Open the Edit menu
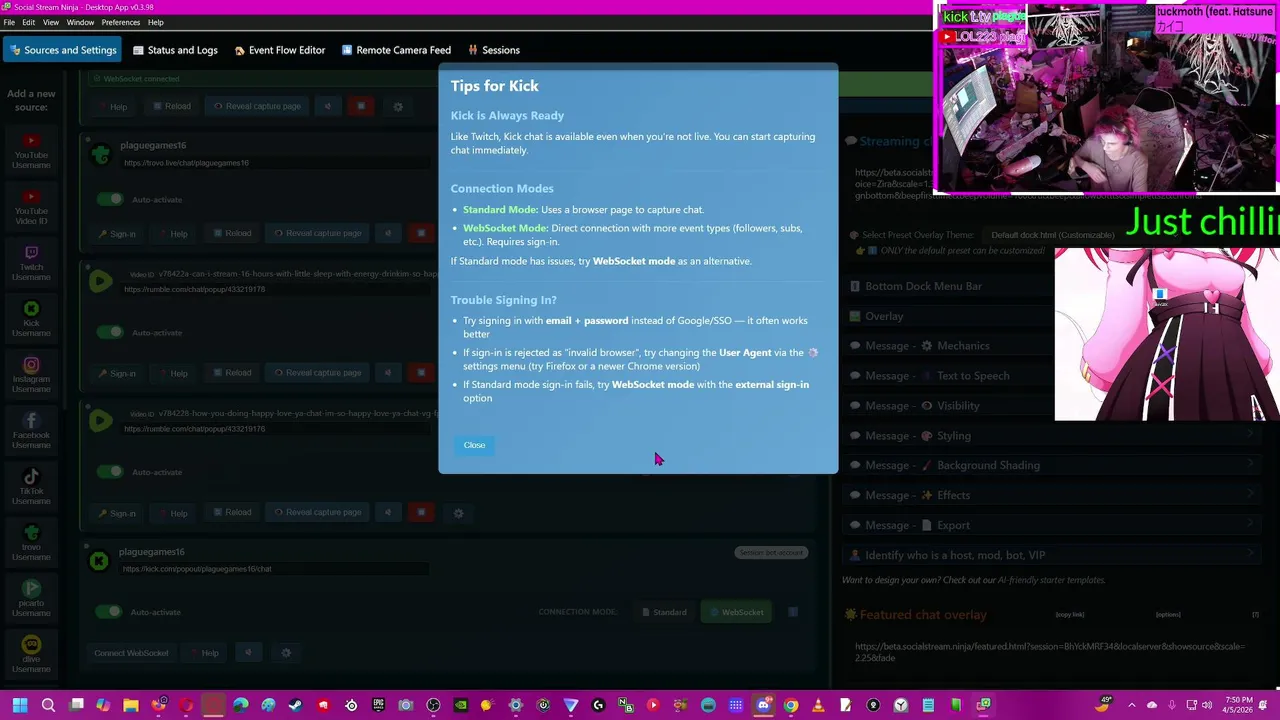Viewport: 1280px width, 720px height. click(29, 22)
